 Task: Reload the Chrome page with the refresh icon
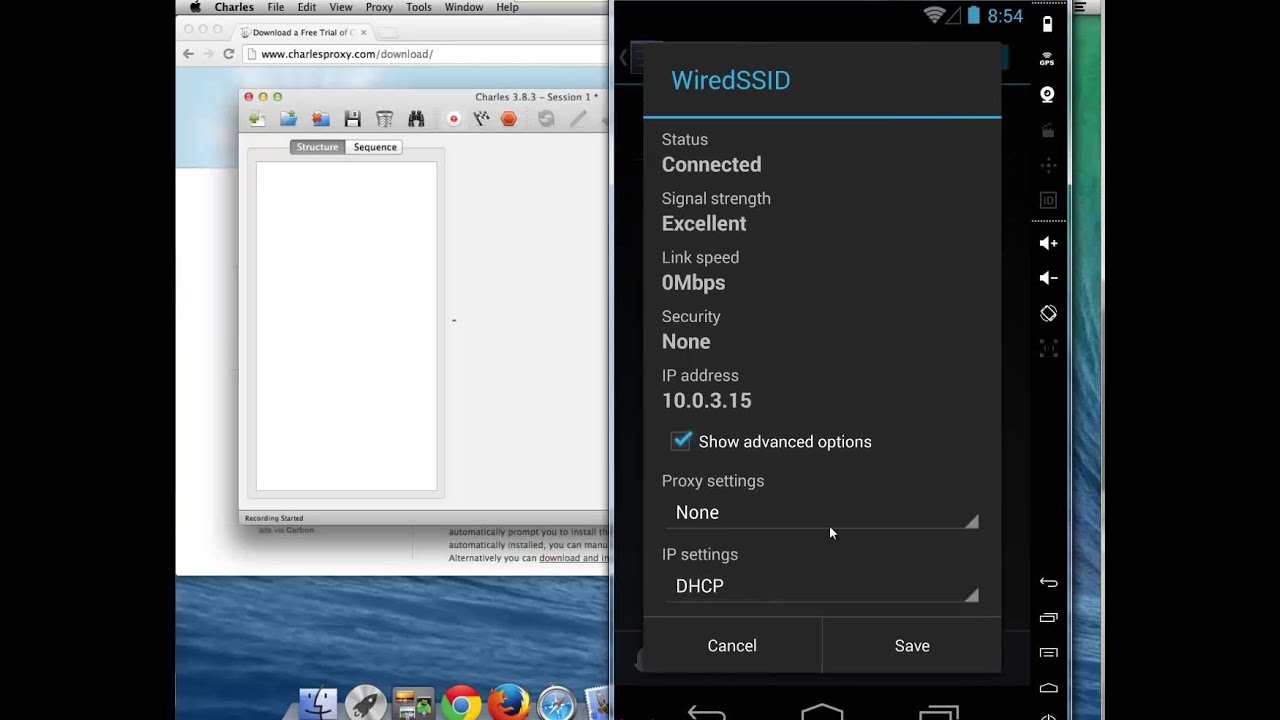click(x=228, y=54)
